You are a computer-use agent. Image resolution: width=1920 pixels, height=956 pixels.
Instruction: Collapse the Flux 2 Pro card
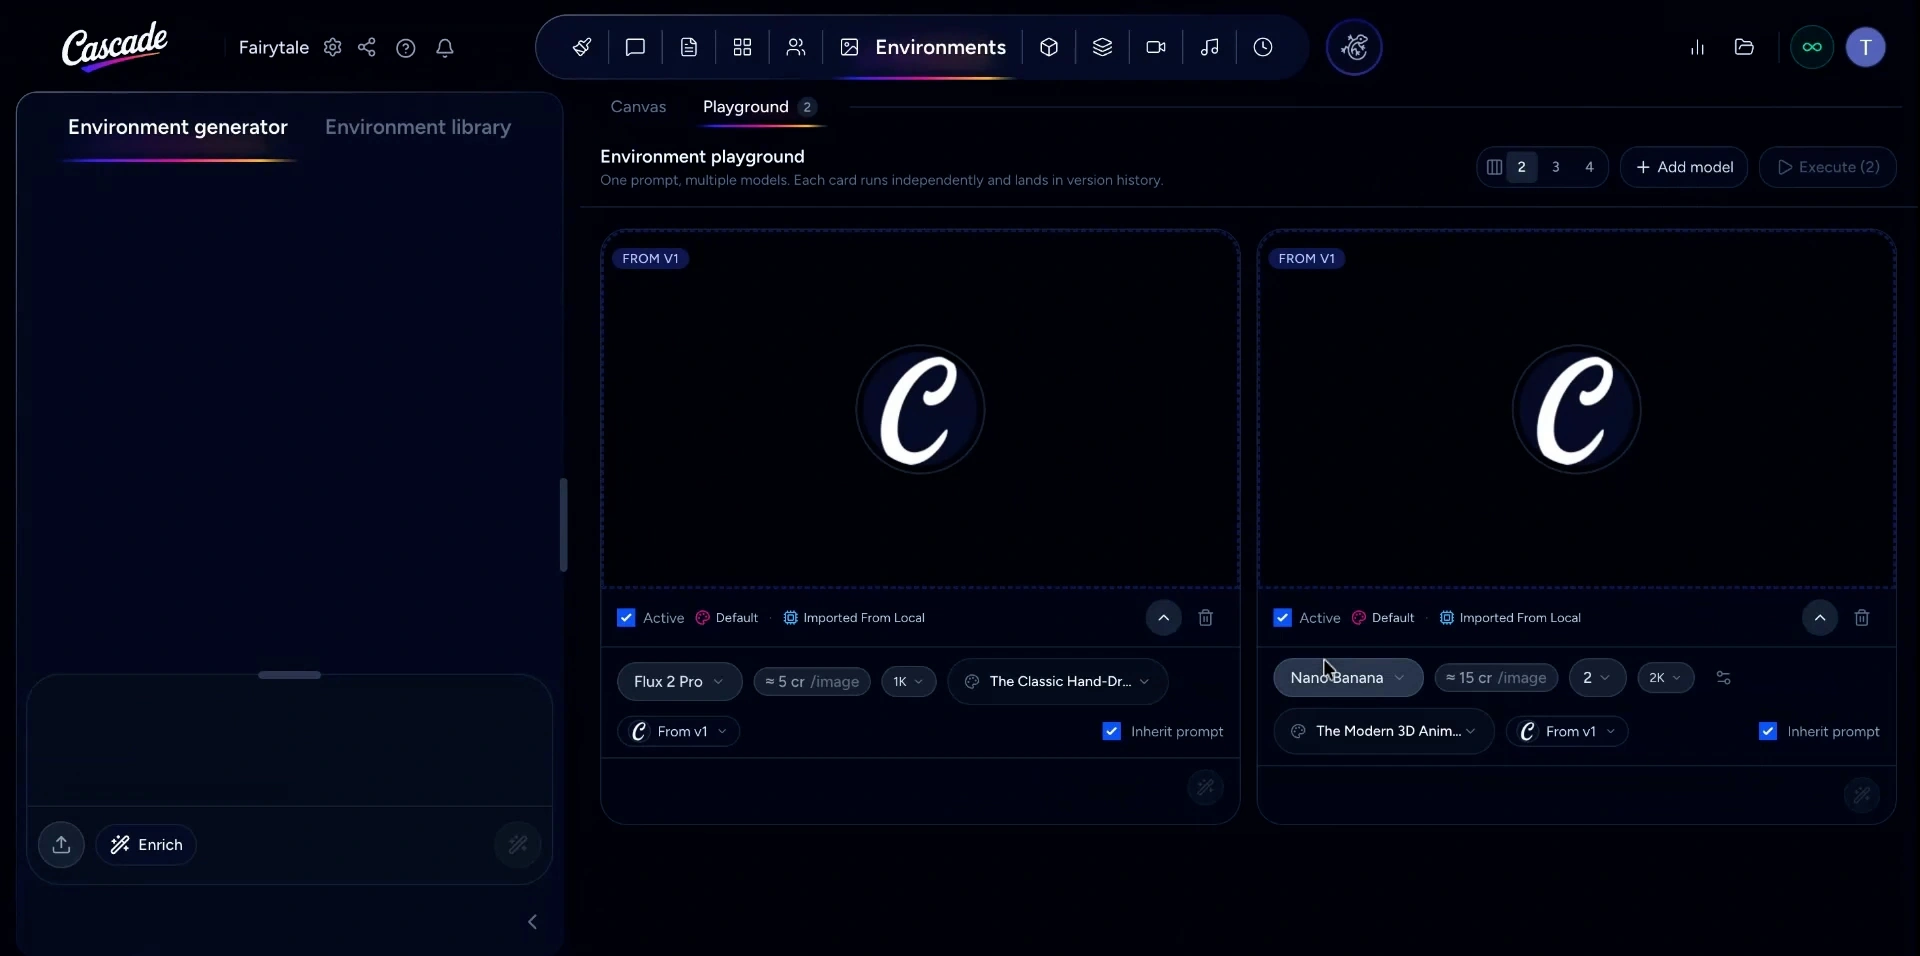coord(1163,618)
